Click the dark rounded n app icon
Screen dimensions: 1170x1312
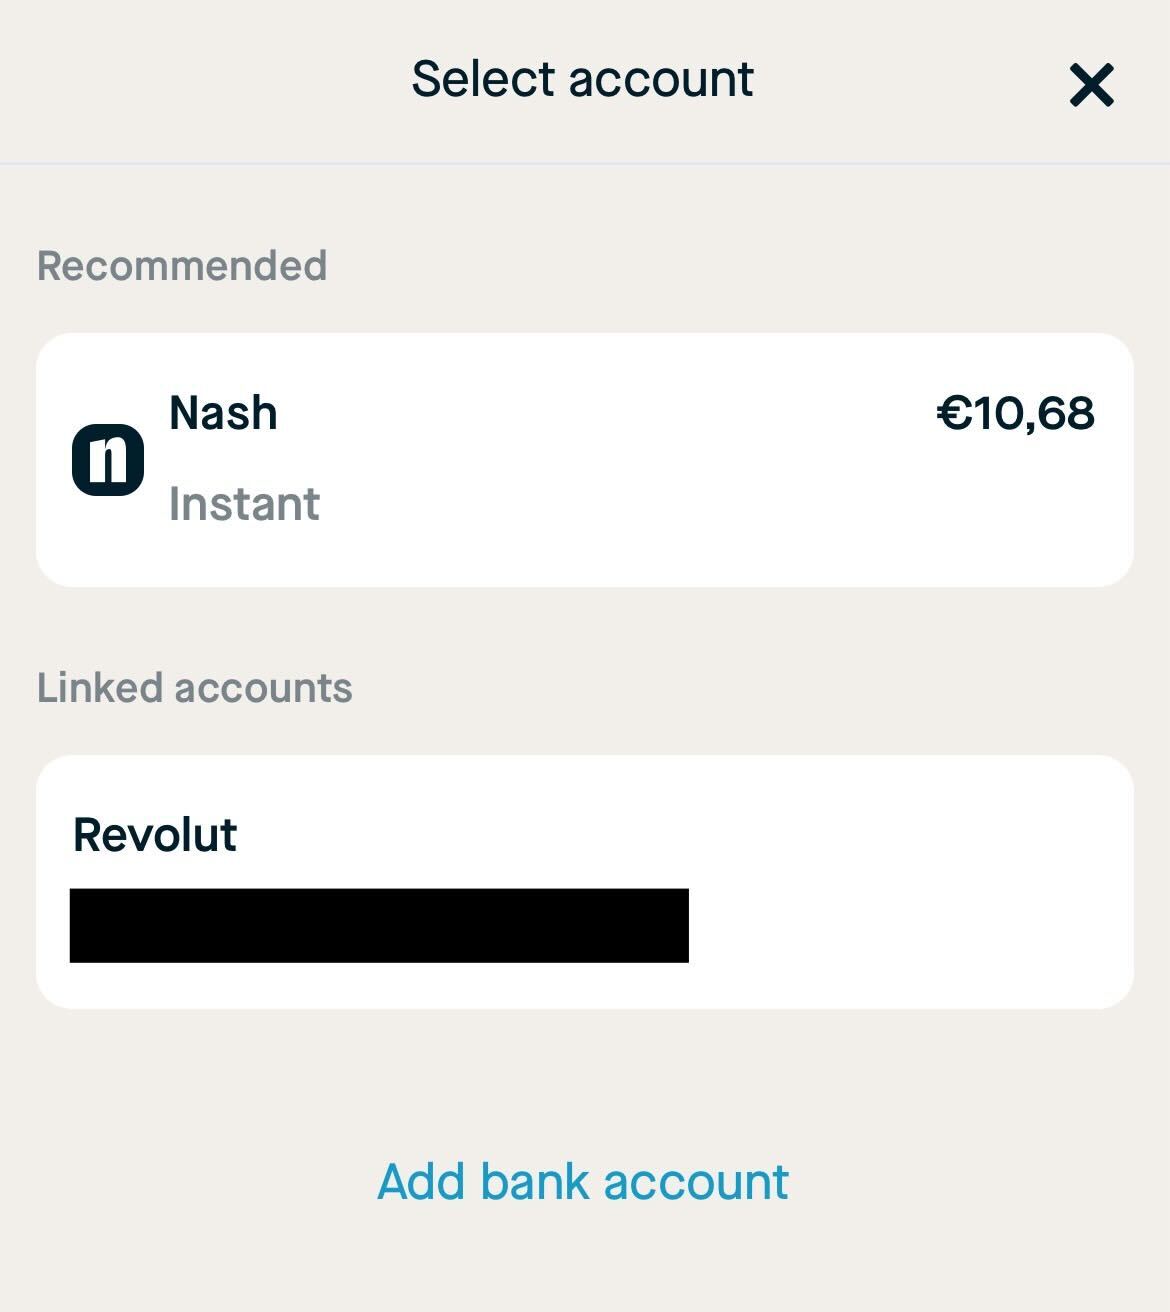108,460
